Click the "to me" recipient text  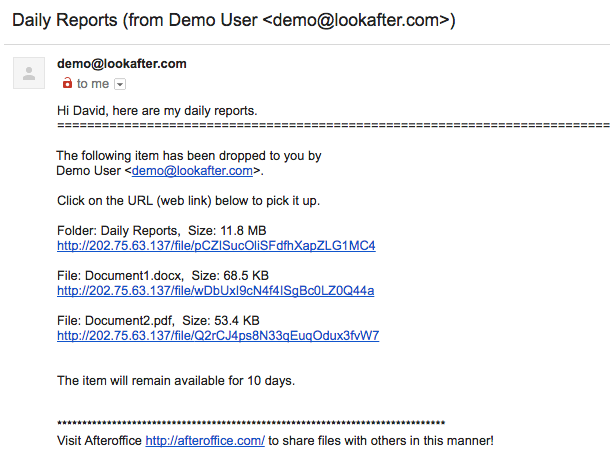click(x=94, y=84)
